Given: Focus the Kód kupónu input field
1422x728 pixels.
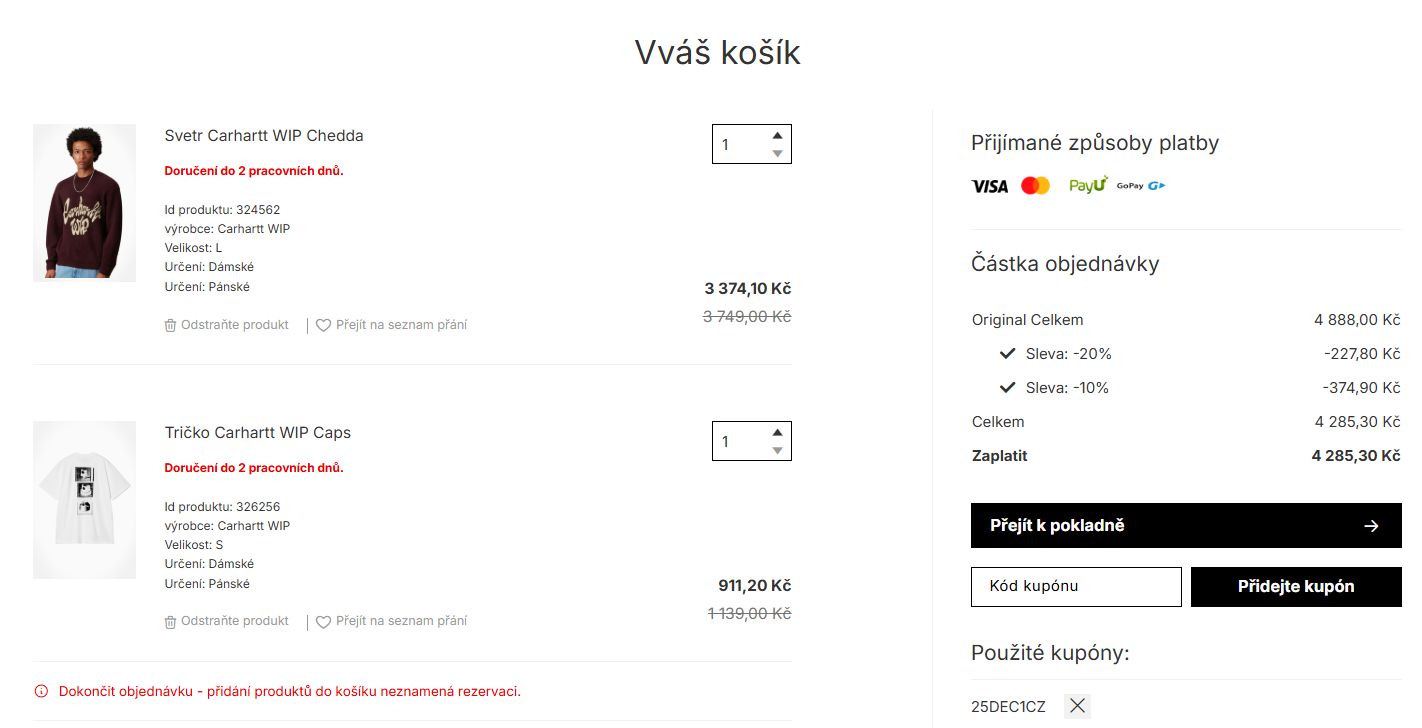Looking at the screenshot, I should pyautogui.click(x=1076, y=587).
